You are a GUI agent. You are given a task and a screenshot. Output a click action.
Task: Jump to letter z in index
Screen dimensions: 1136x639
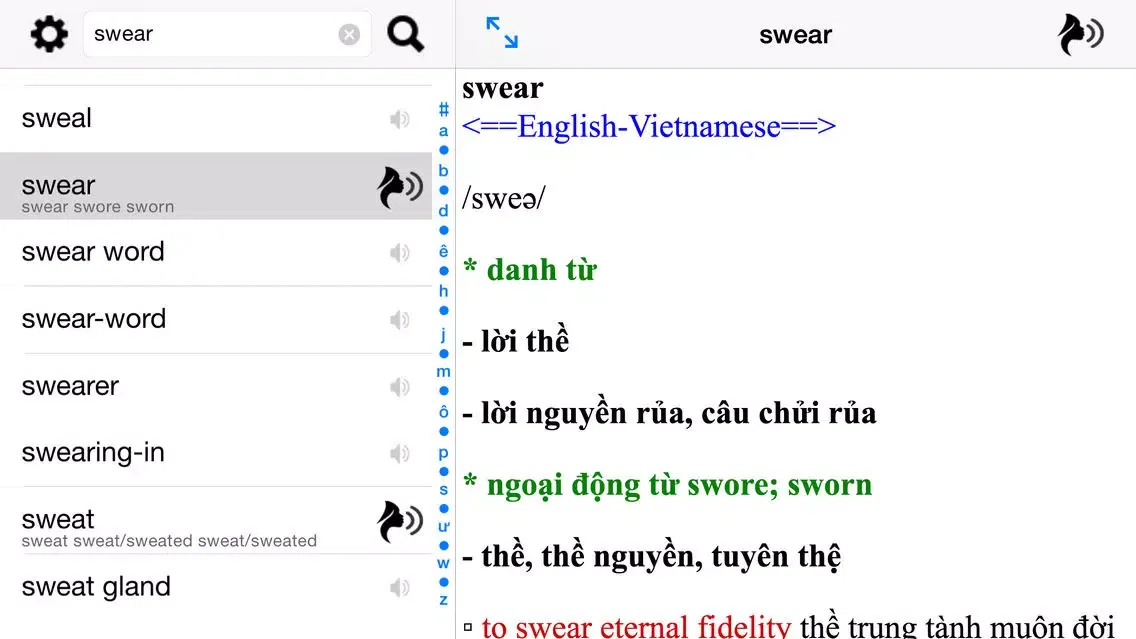coord(443,600)
